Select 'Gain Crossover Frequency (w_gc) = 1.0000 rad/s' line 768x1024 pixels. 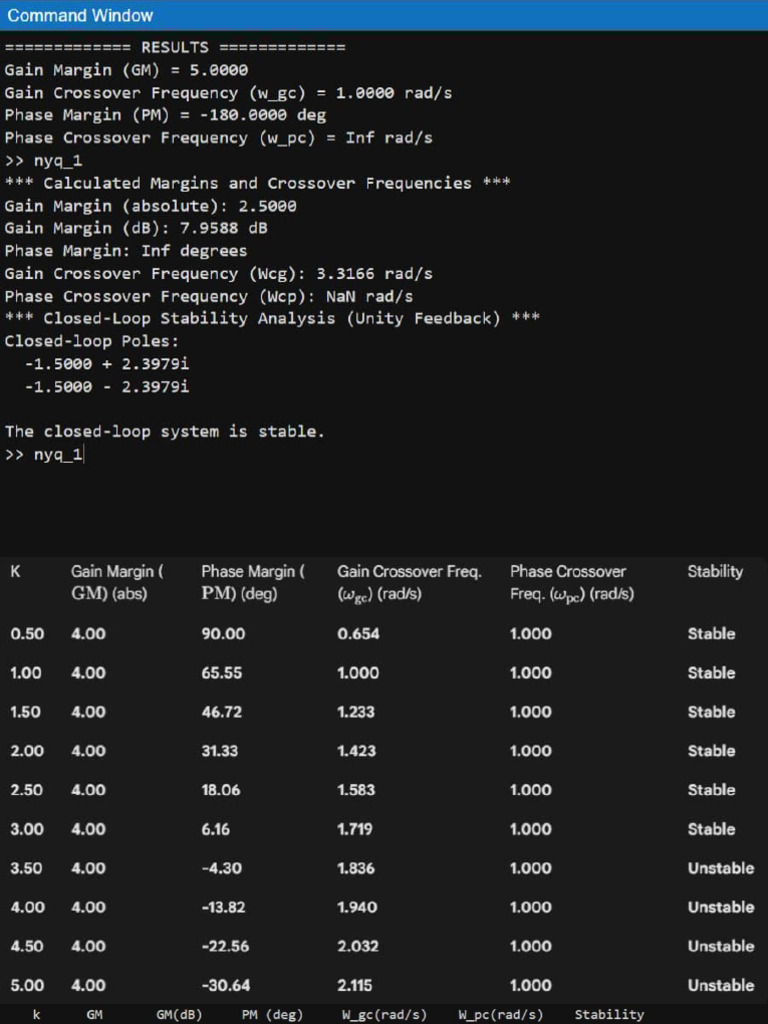coord(228,93)
